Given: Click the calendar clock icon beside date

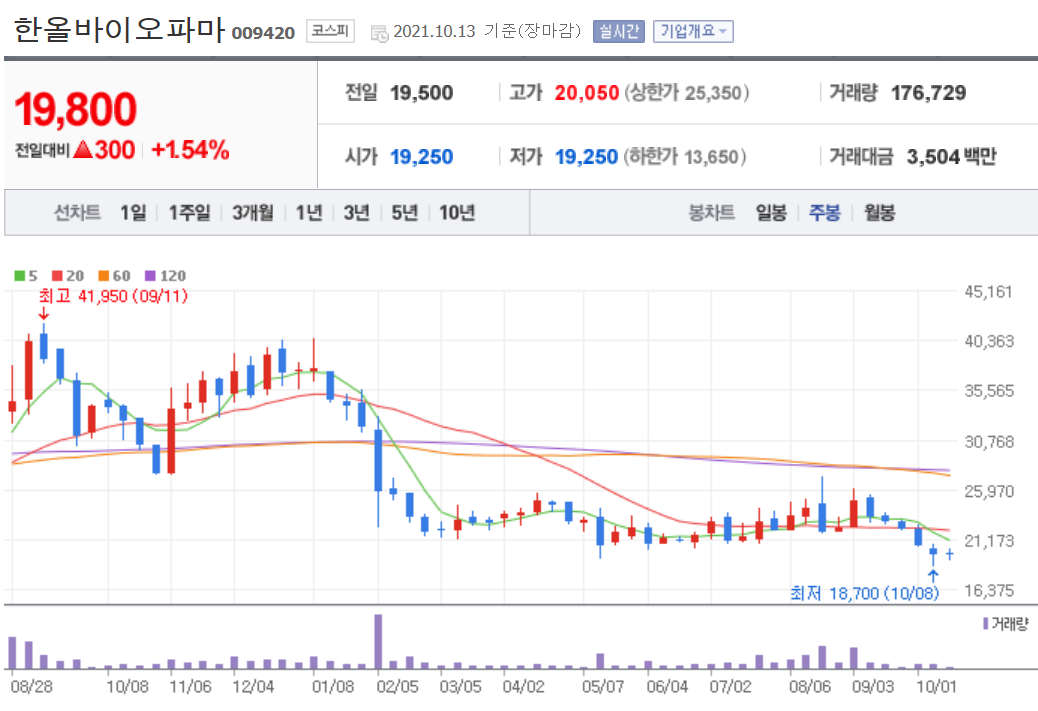Looking at the screenshot, I should [x=379, y=33].
